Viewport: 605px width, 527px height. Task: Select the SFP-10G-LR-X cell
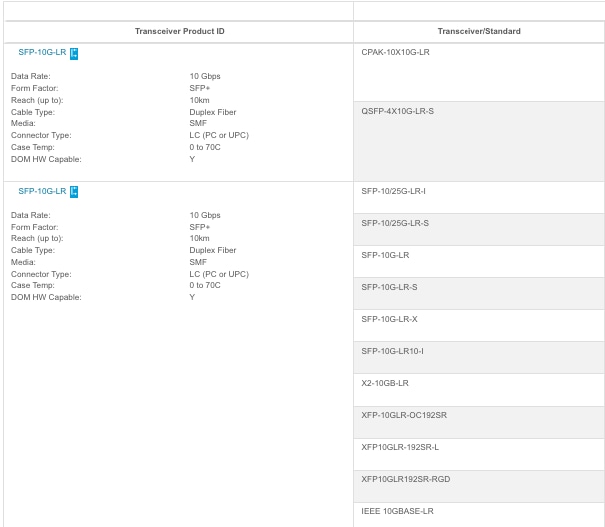pos(479,326)
